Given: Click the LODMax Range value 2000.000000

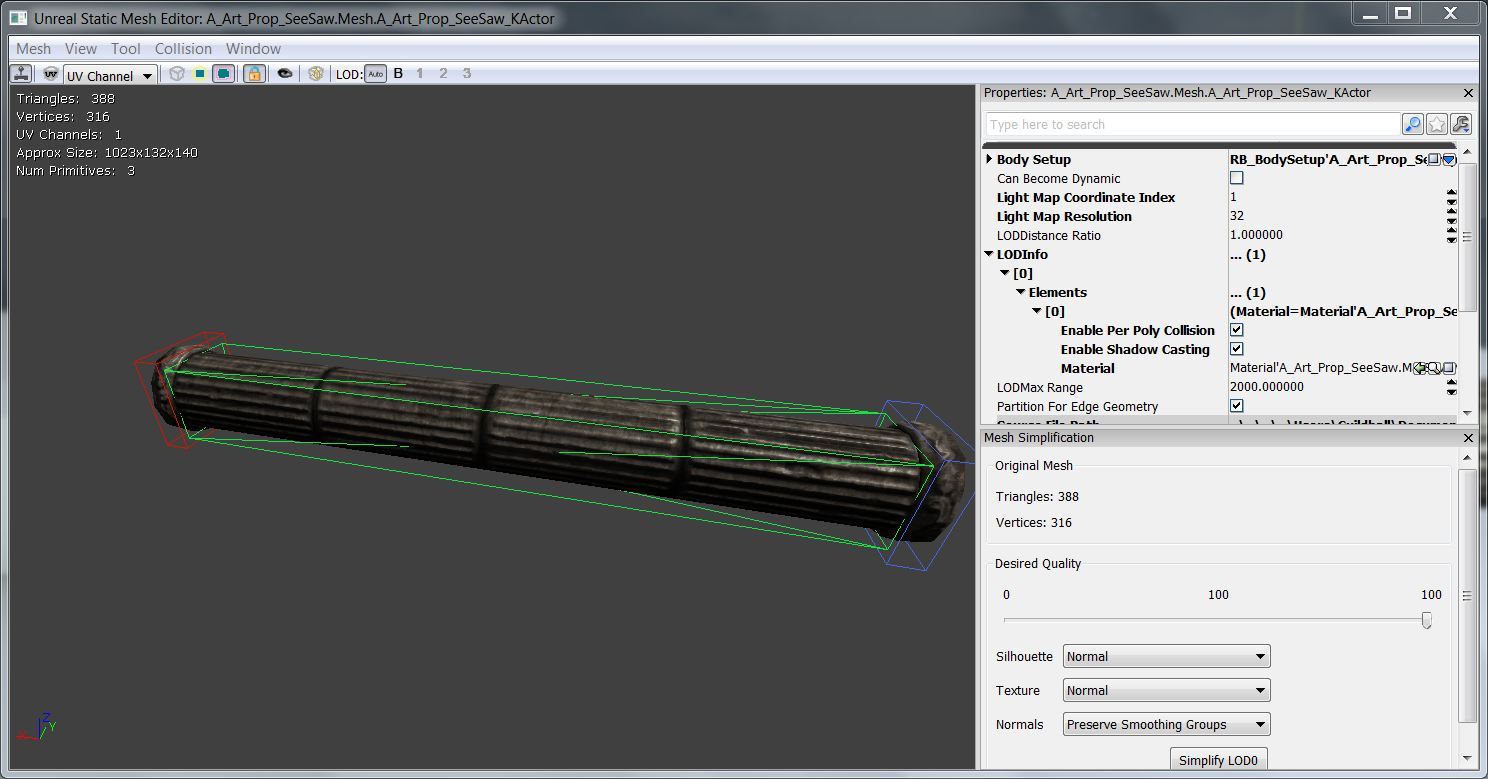Looking at the screenshot, I should [x=1266, y=387].
